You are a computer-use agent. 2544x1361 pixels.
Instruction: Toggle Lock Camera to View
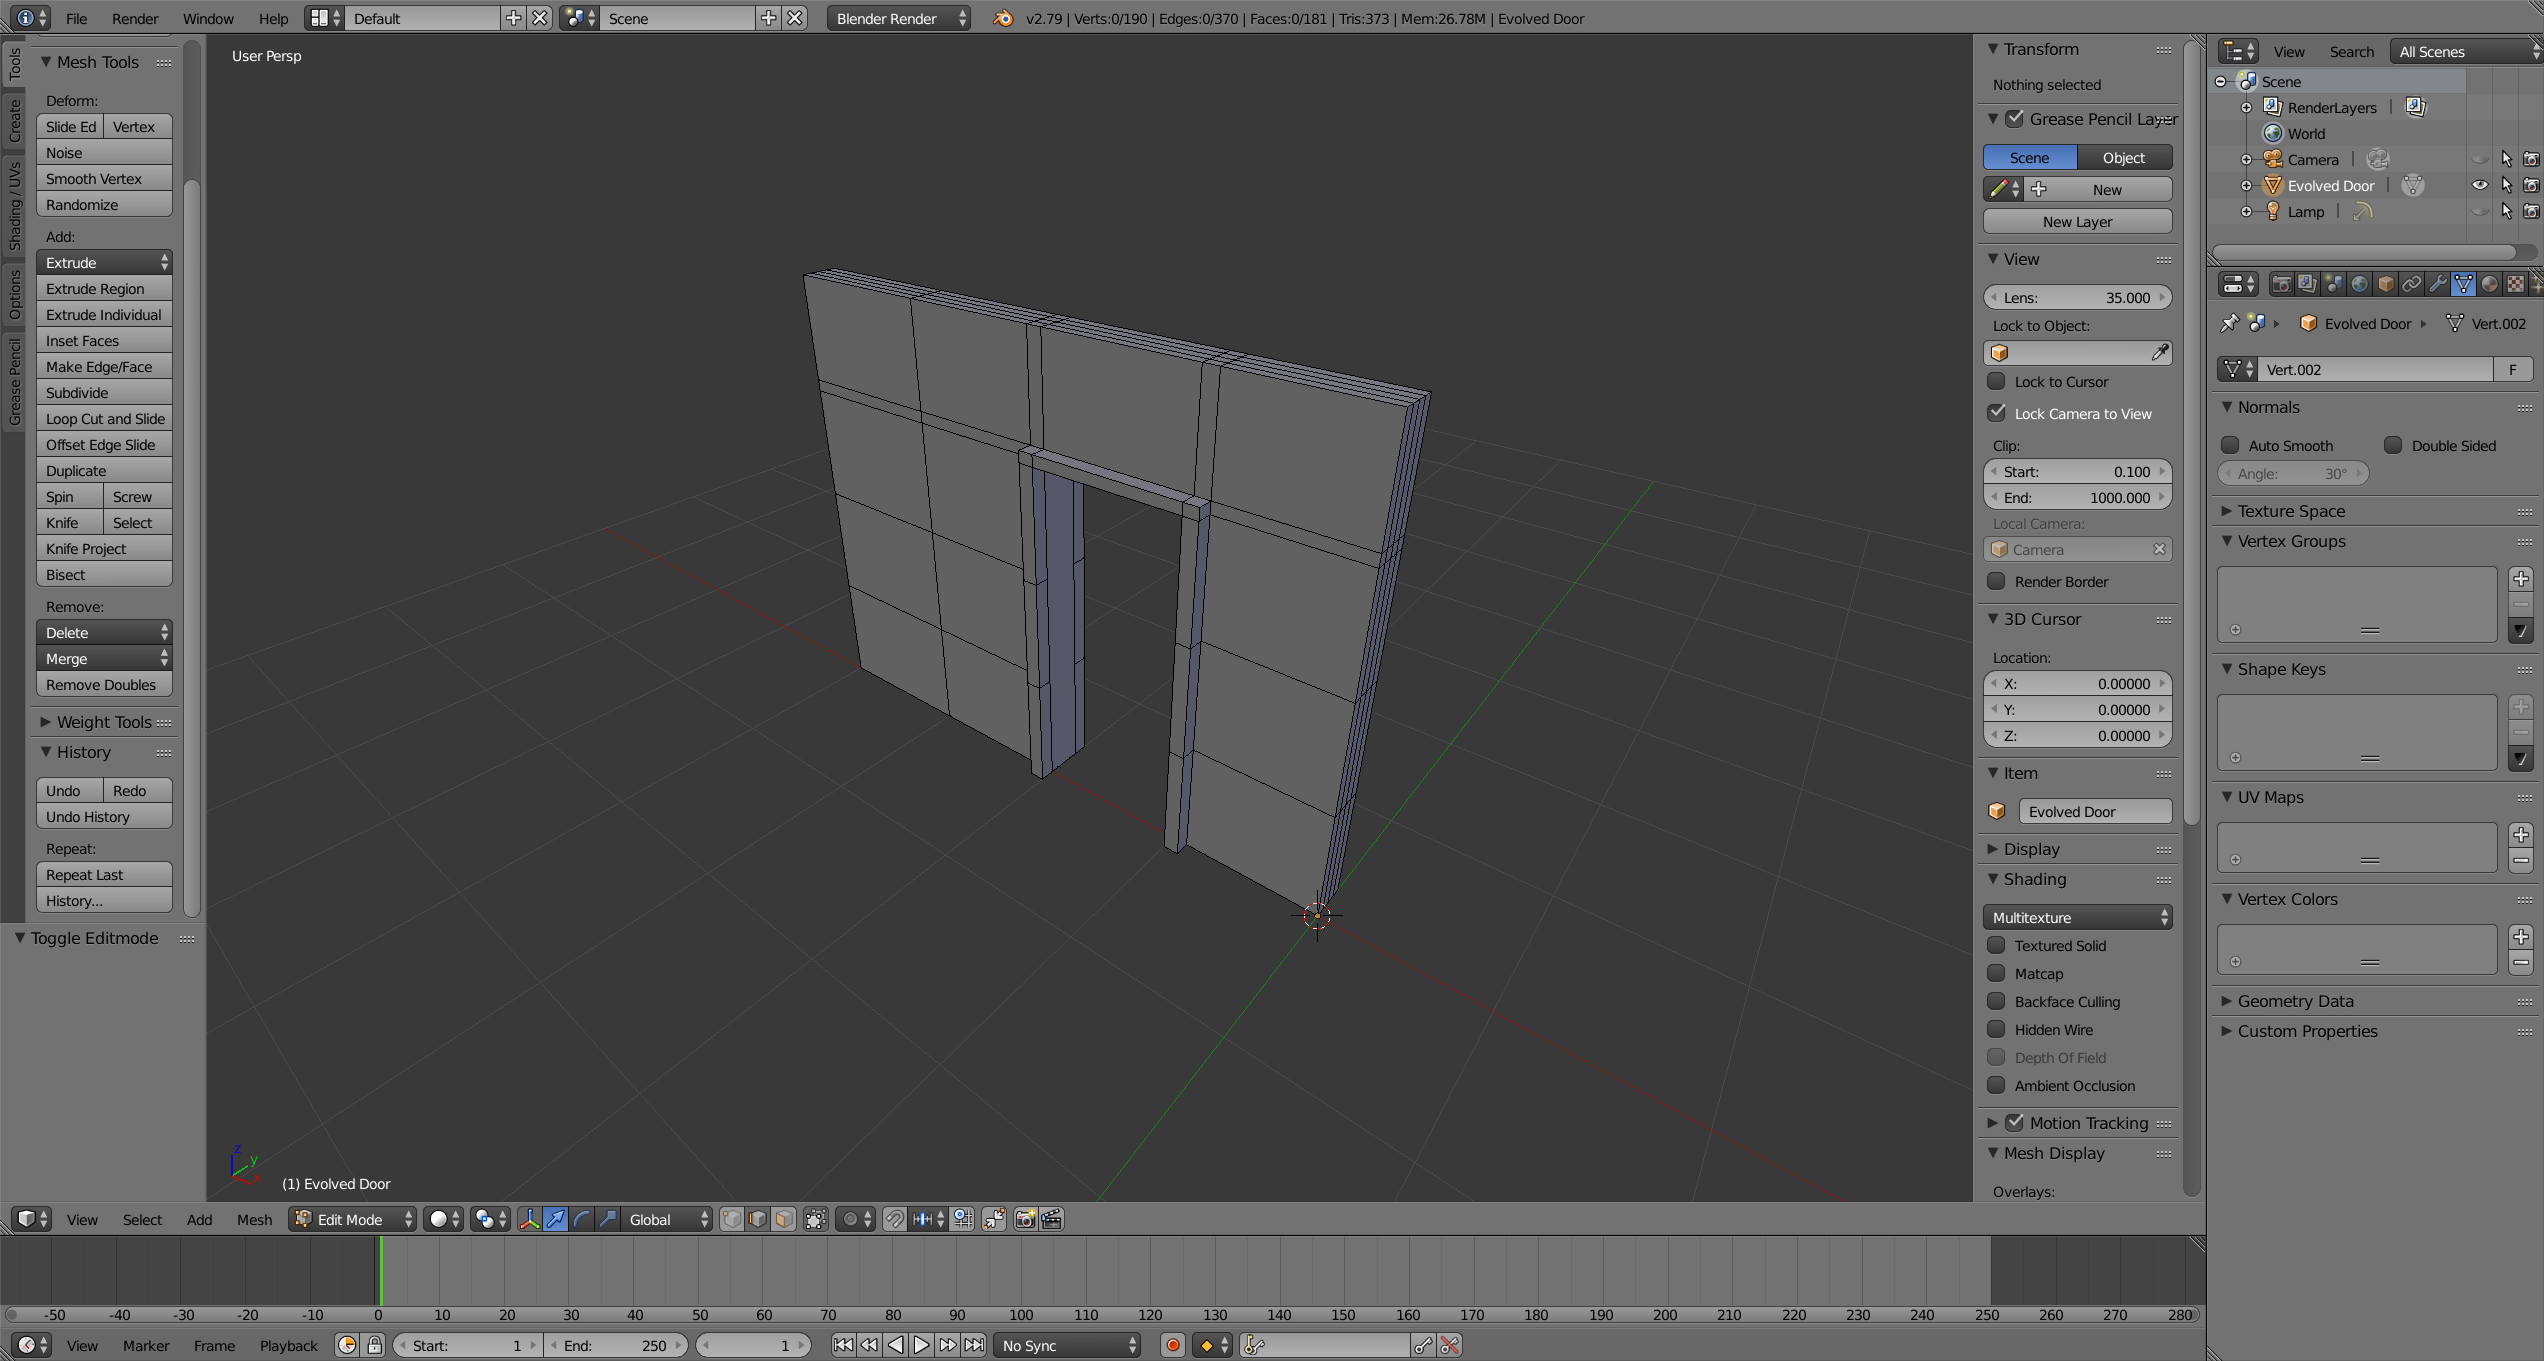(2001, 412)
